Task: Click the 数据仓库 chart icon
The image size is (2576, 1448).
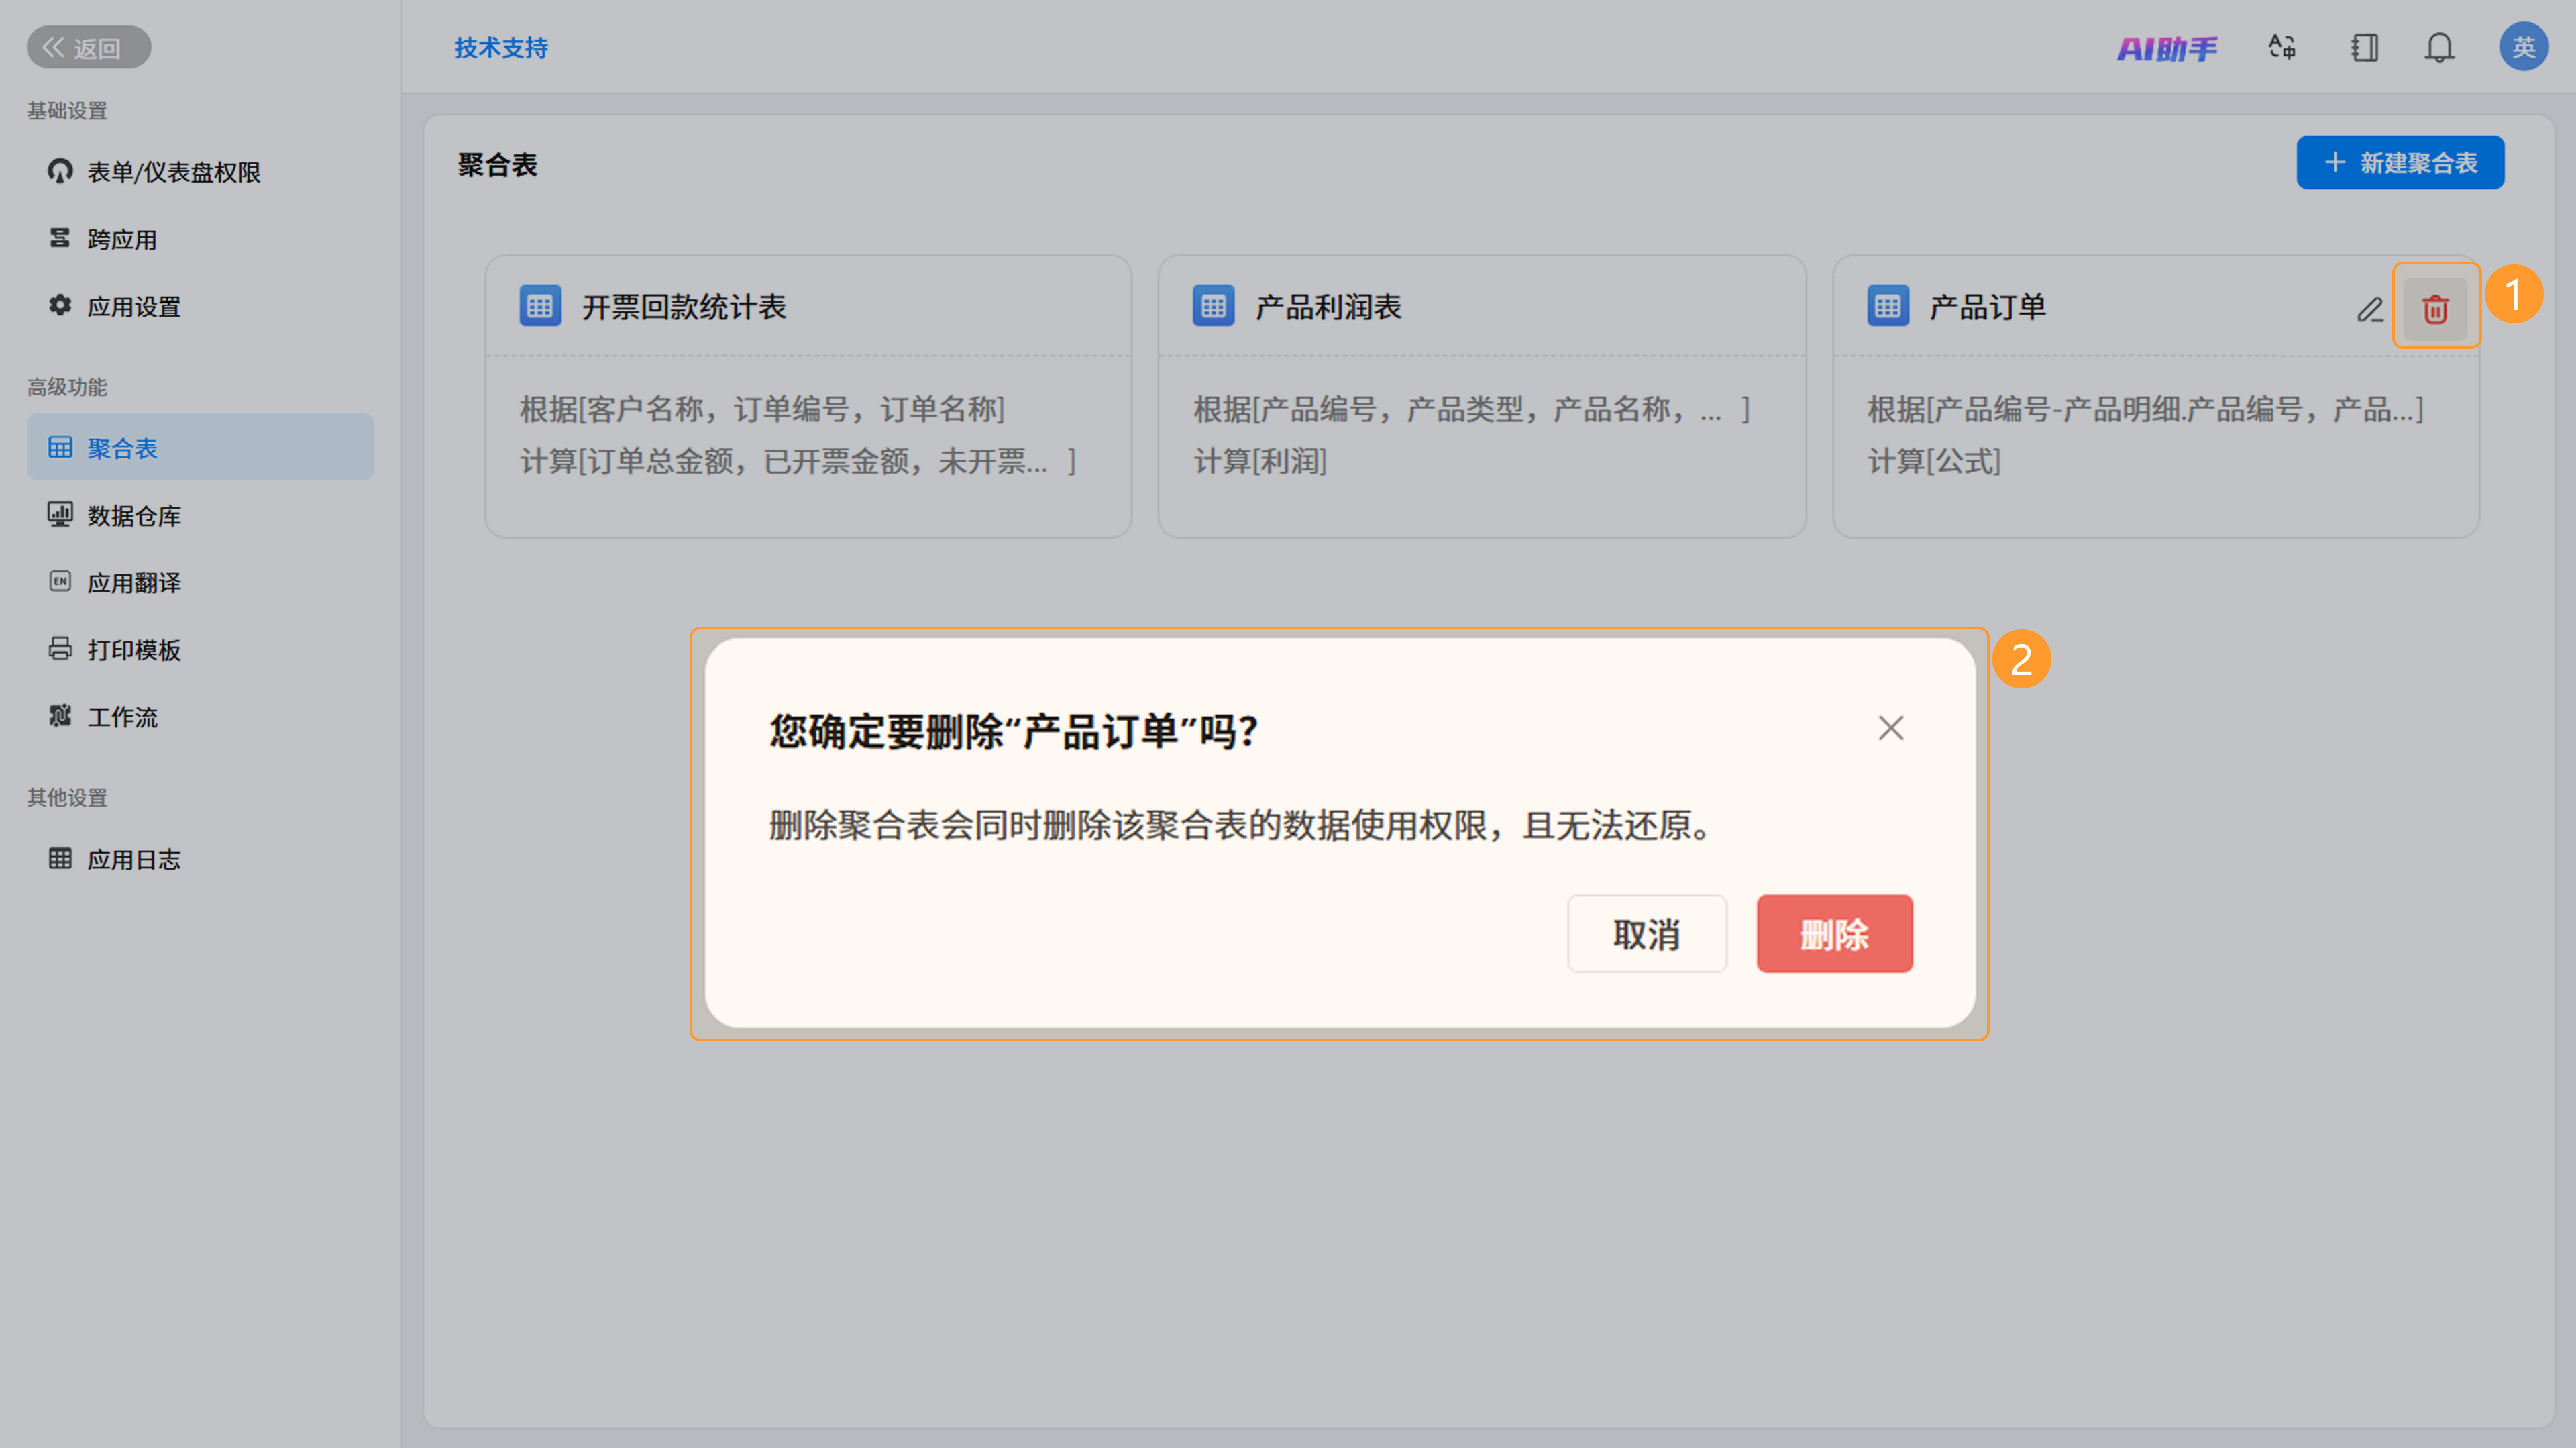Action: 60,514
